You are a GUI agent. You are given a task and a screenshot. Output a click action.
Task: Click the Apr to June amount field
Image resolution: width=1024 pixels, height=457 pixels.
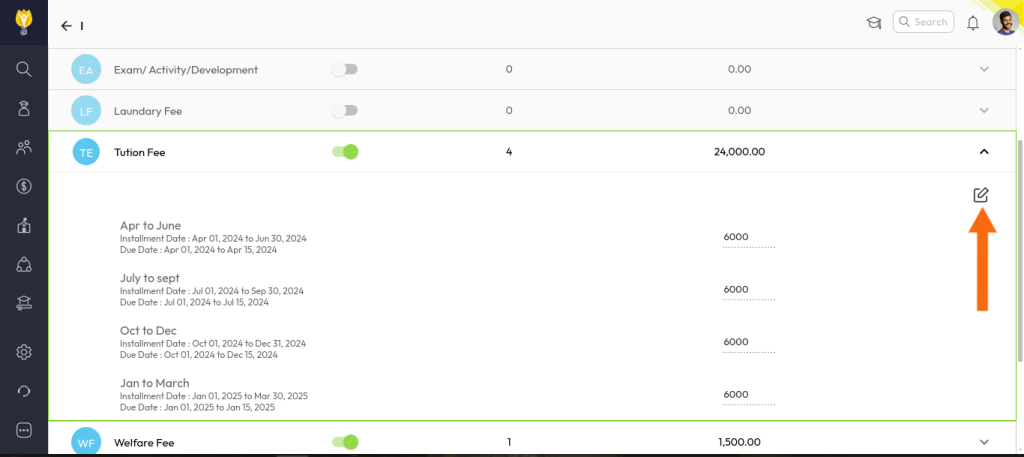748,237
